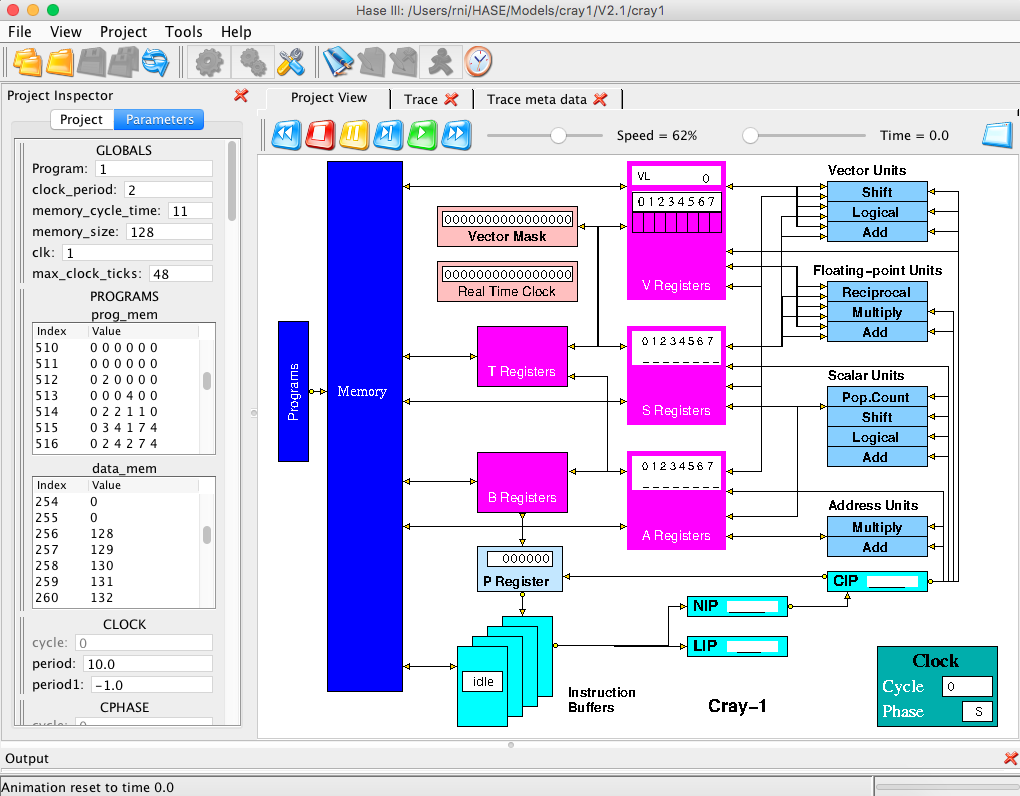Close the Trace tab
This screenshot has width=1020, height=796.
tap(451, 100)
